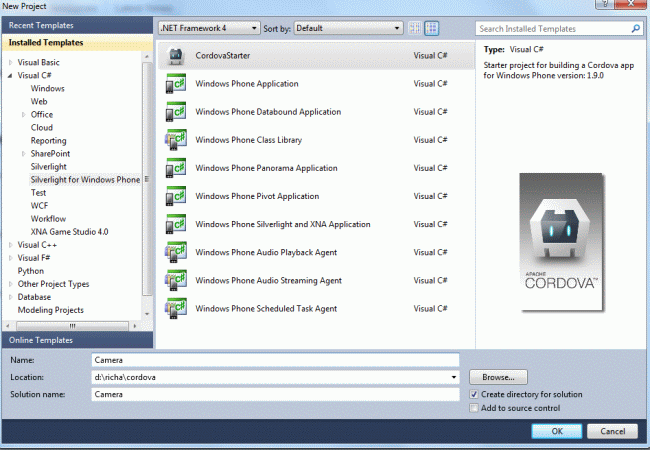Select XNA Game Studio 4.0 category

(70, 232)
